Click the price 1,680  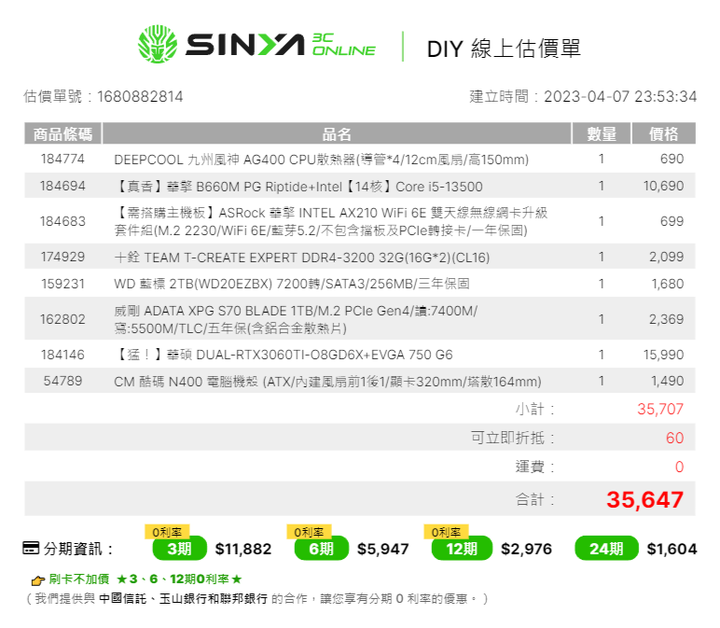668,284
